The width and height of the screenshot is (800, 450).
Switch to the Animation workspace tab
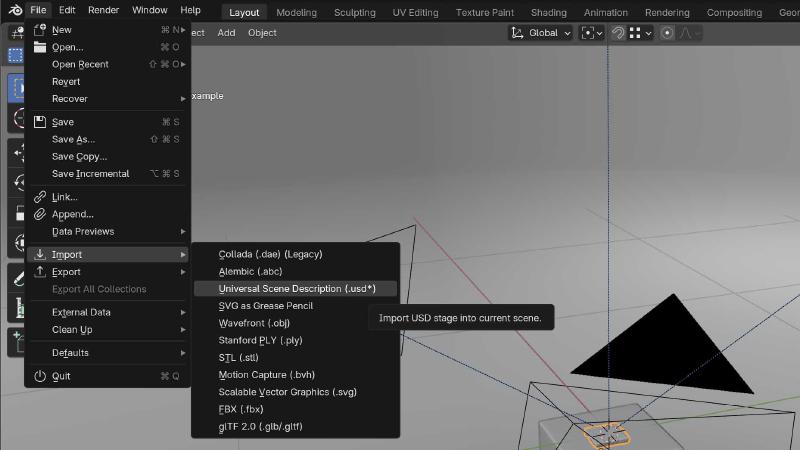point(606,12)
